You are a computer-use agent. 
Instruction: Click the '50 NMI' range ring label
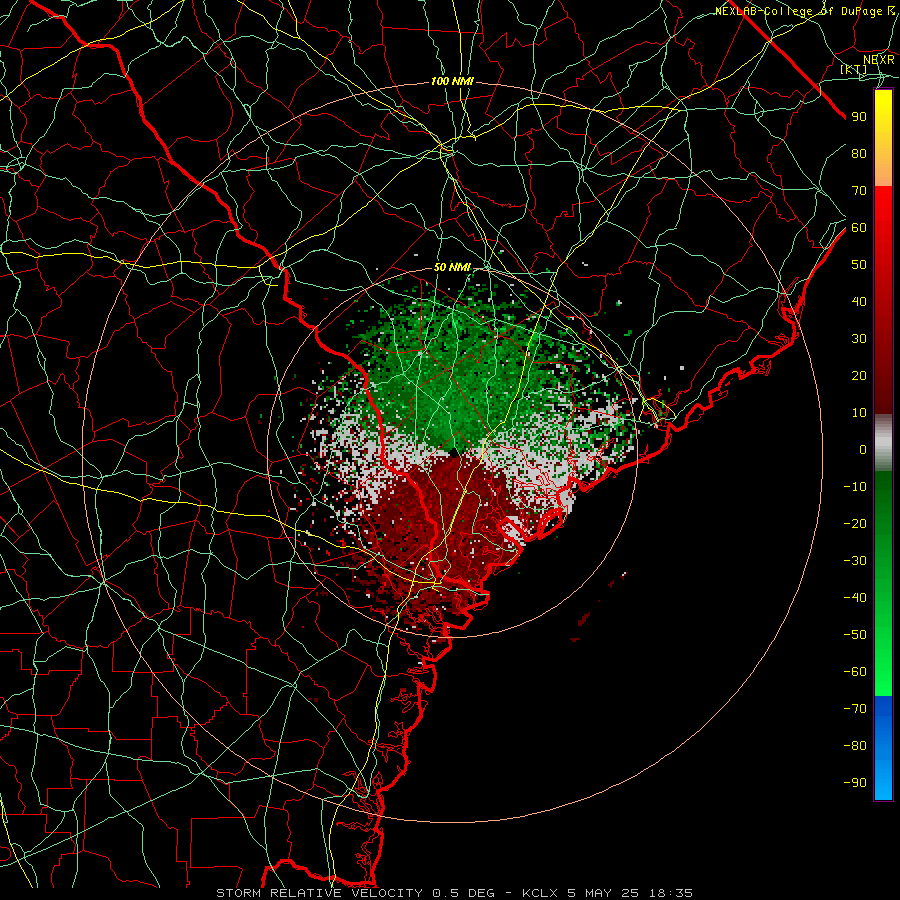pyautogui.click(x=452, y=267)
